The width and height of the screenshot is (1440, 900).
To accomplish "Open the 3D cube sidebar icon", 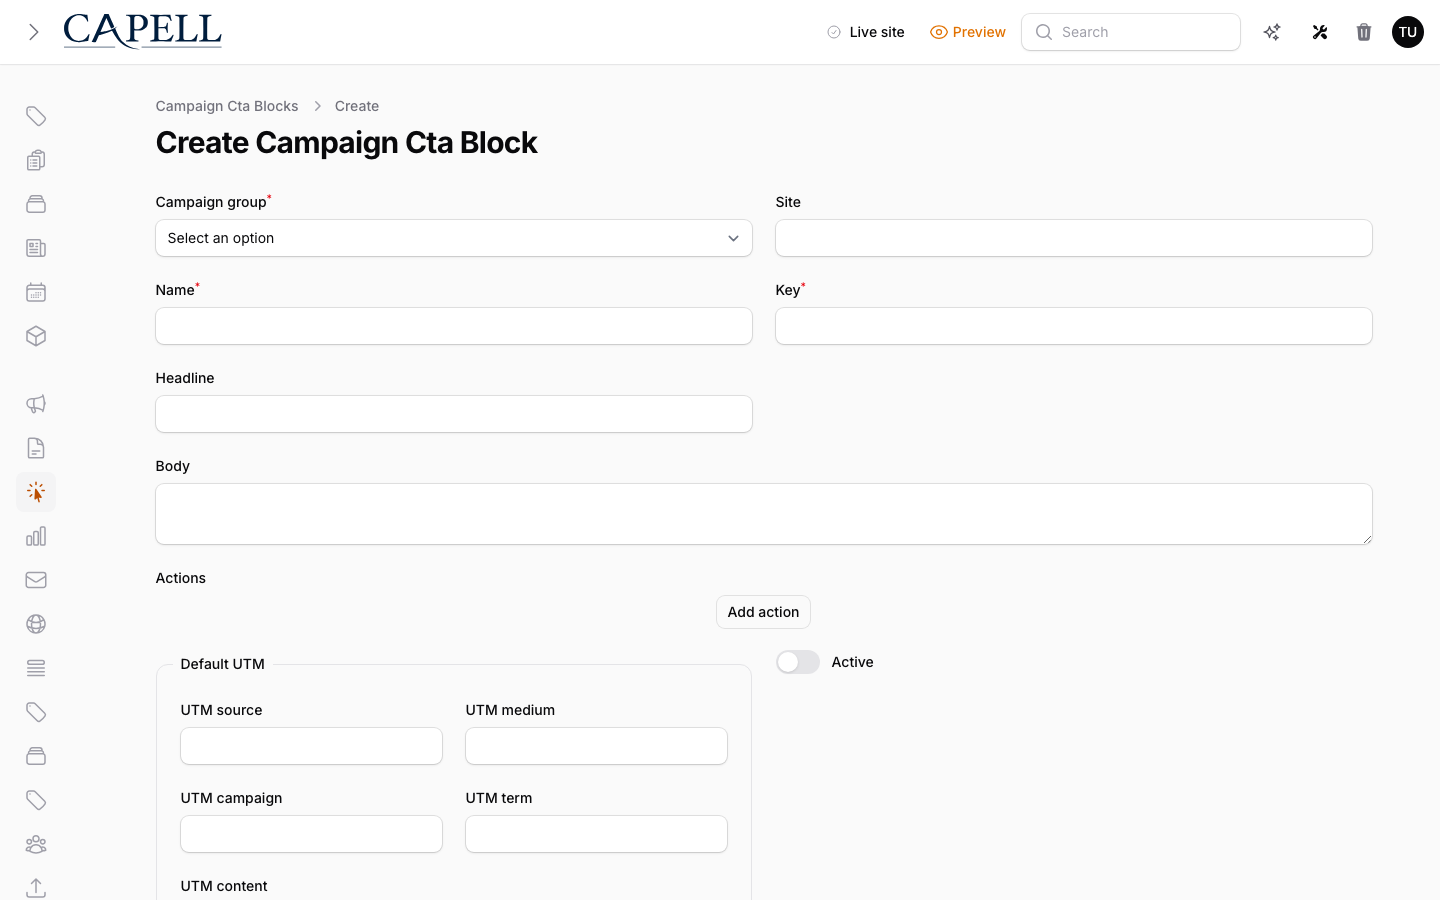I will tap(36, 336).
